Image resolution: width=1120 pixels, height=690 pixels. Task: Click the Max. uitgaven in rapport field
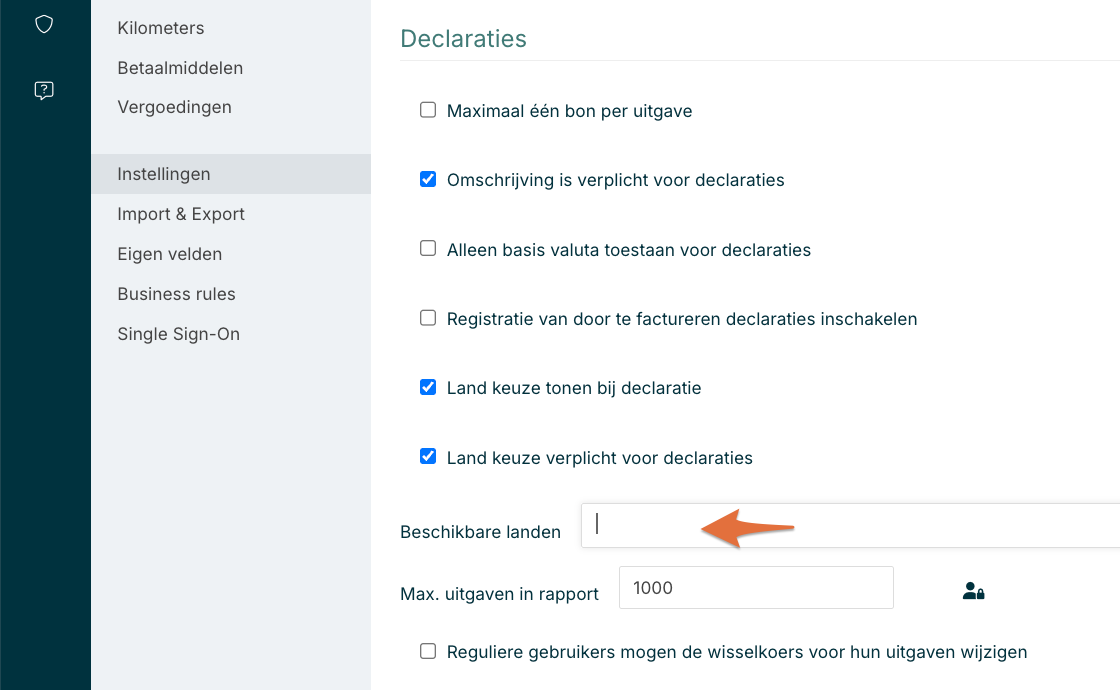point(756,588)
